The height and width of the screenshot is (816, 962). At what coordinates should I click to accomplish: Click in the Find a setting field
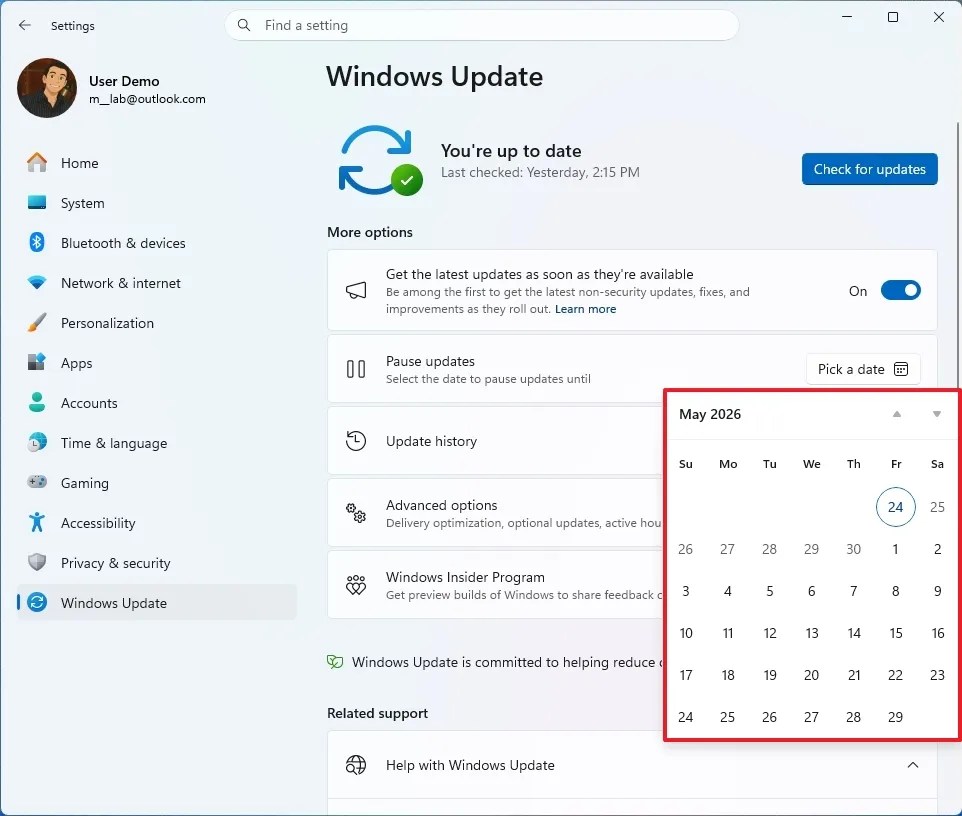(x=482, y=25)
